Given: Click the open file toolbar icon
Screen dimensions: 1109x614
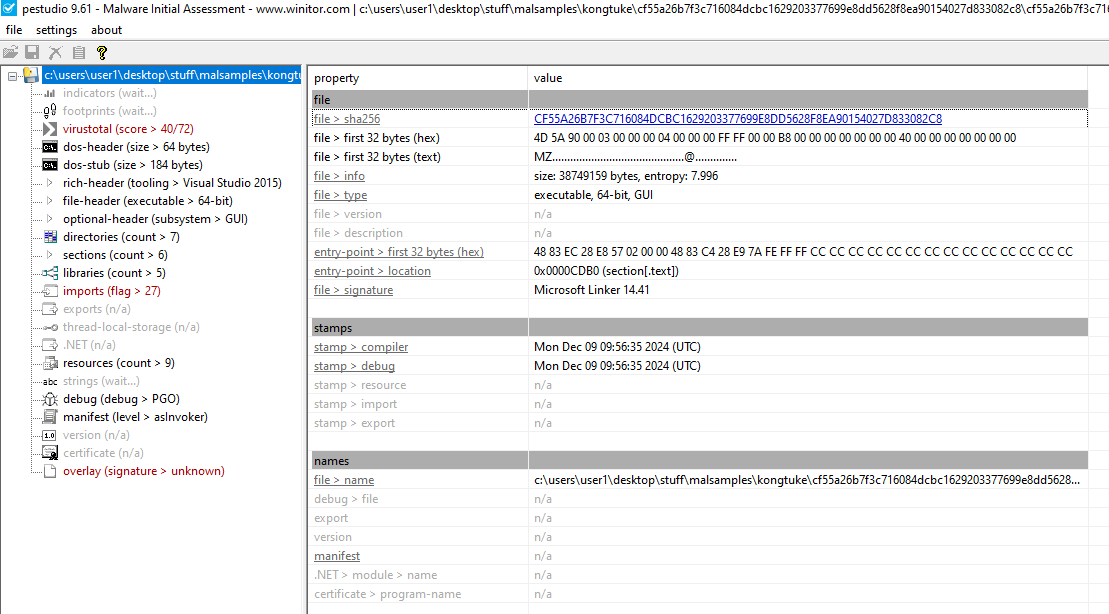Looking at the screenshot, I should pos(10,52).
